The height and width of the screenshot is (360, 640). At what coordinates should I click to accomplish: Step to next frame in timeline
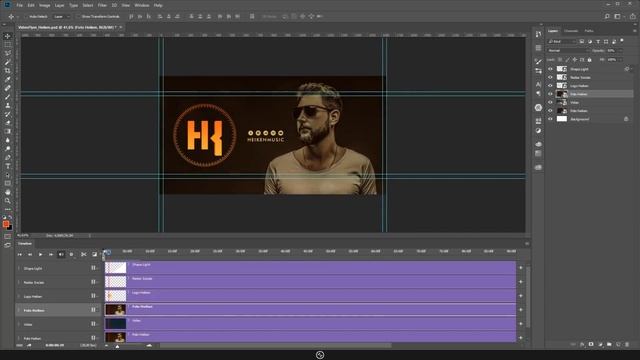tap(51, 254)
